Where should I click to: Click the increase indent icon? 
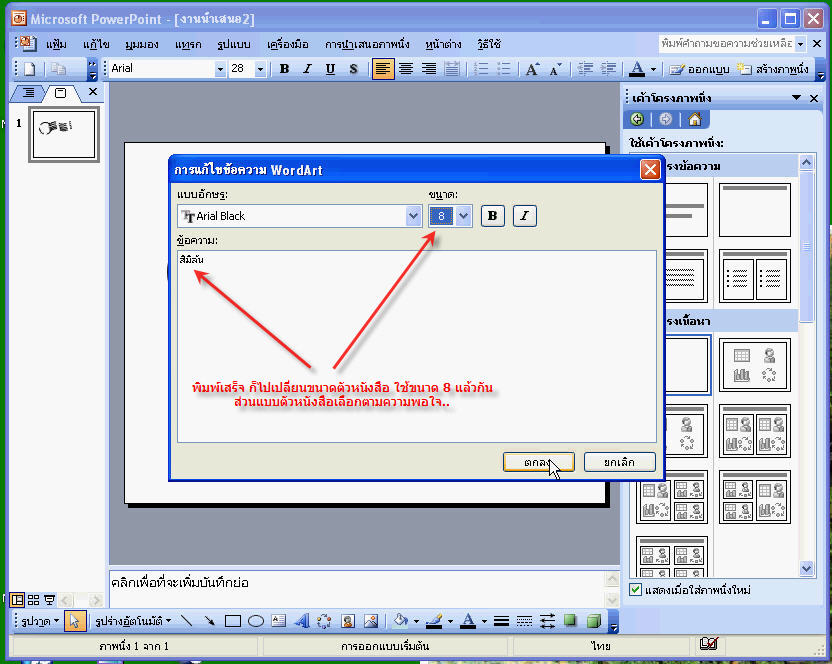tap(608, 69)
